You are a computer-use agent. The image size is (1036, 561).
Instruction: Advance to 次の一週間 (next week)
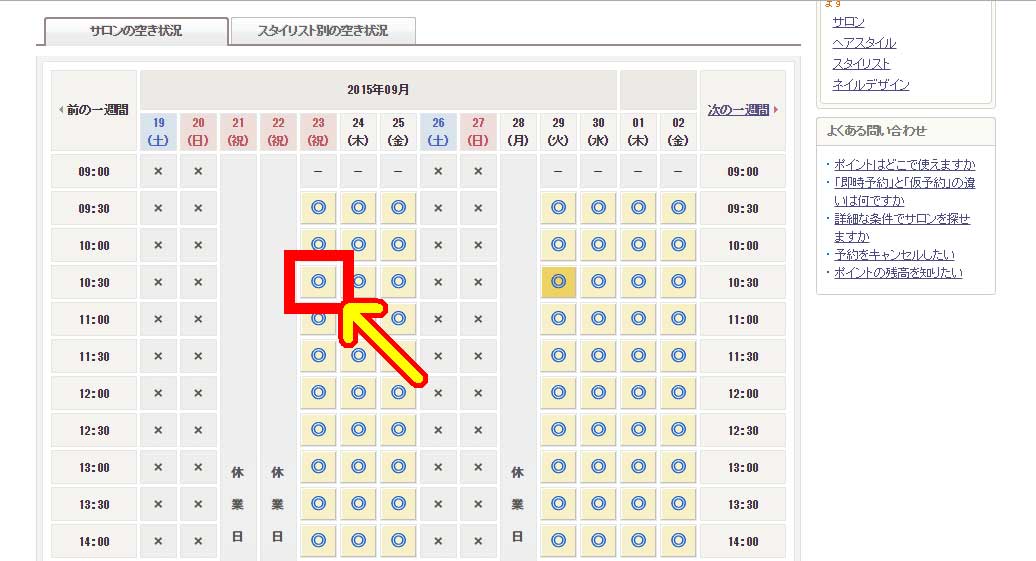742,109
